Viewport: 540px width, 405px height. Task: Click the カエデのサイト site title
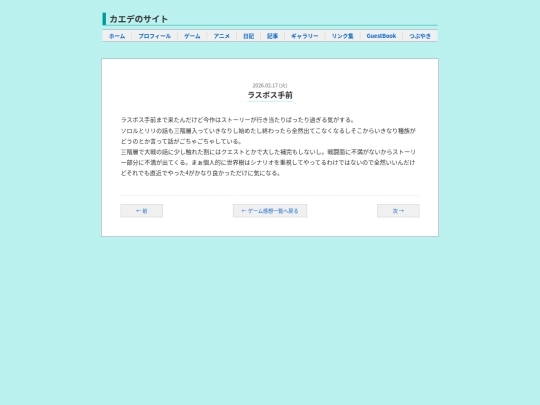139,19
